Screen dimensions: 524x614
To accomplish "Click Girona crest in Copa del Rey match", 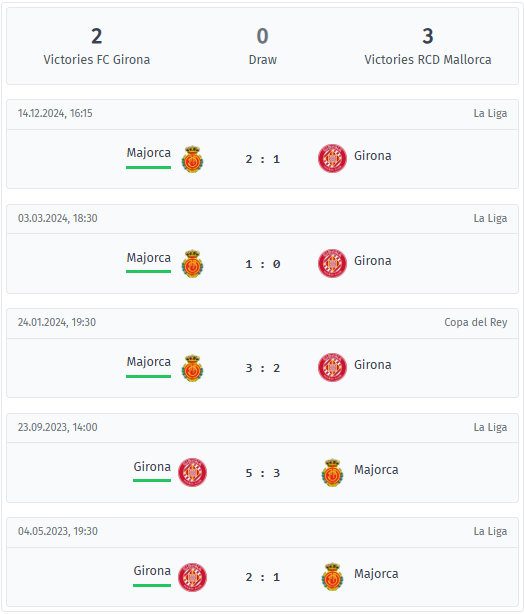I will (332, 367).
